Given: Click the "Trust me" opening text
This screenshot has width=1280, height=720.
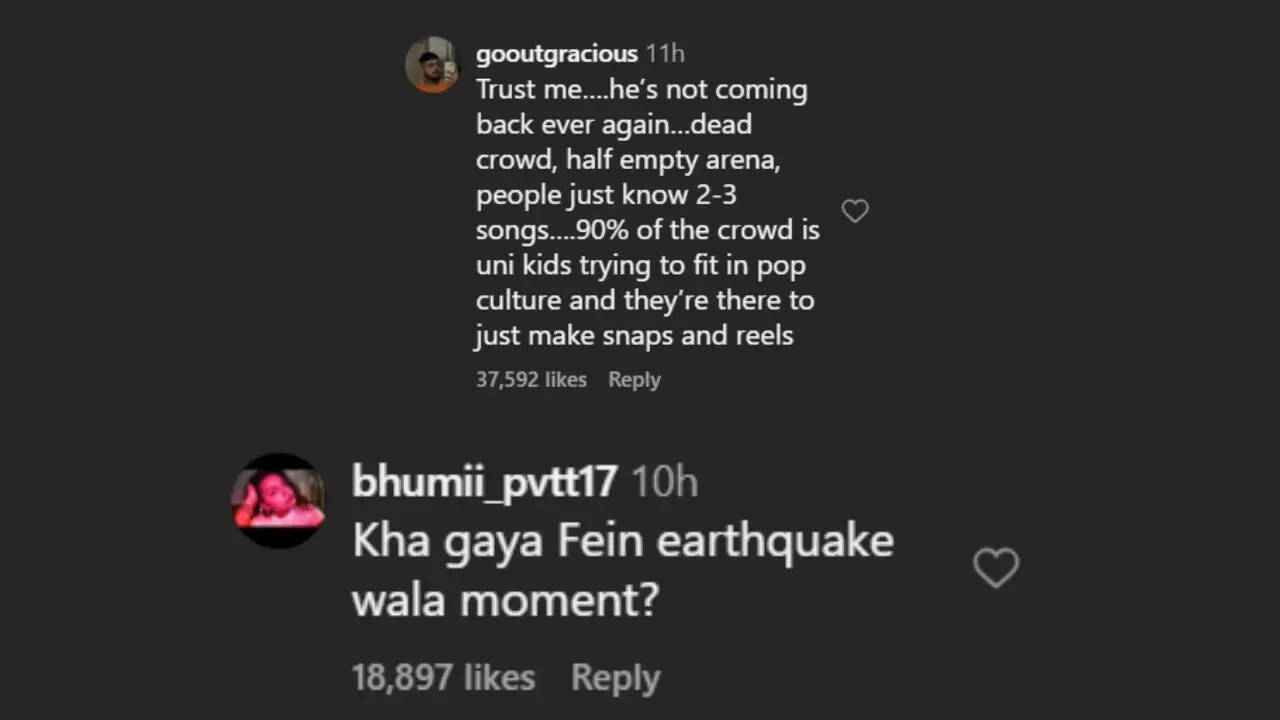Looking at the screenshot, I should [528, 90].
